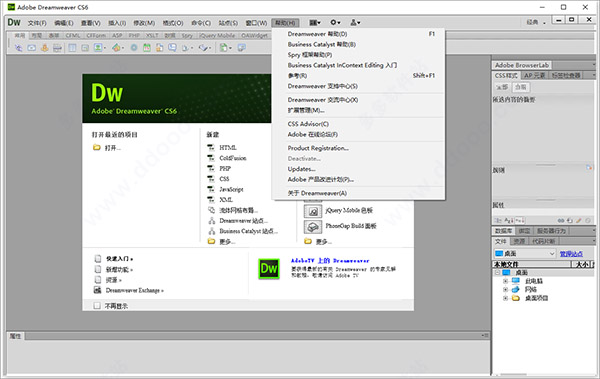Click the Tag Chooser icon
Screen dimensions: 600x379
tap(241, 47)
